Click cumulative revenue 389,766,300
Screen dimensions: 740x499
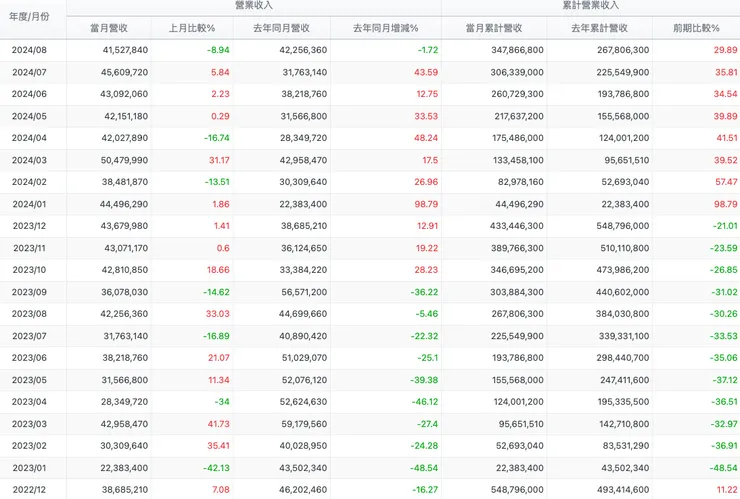pos(517,248)
